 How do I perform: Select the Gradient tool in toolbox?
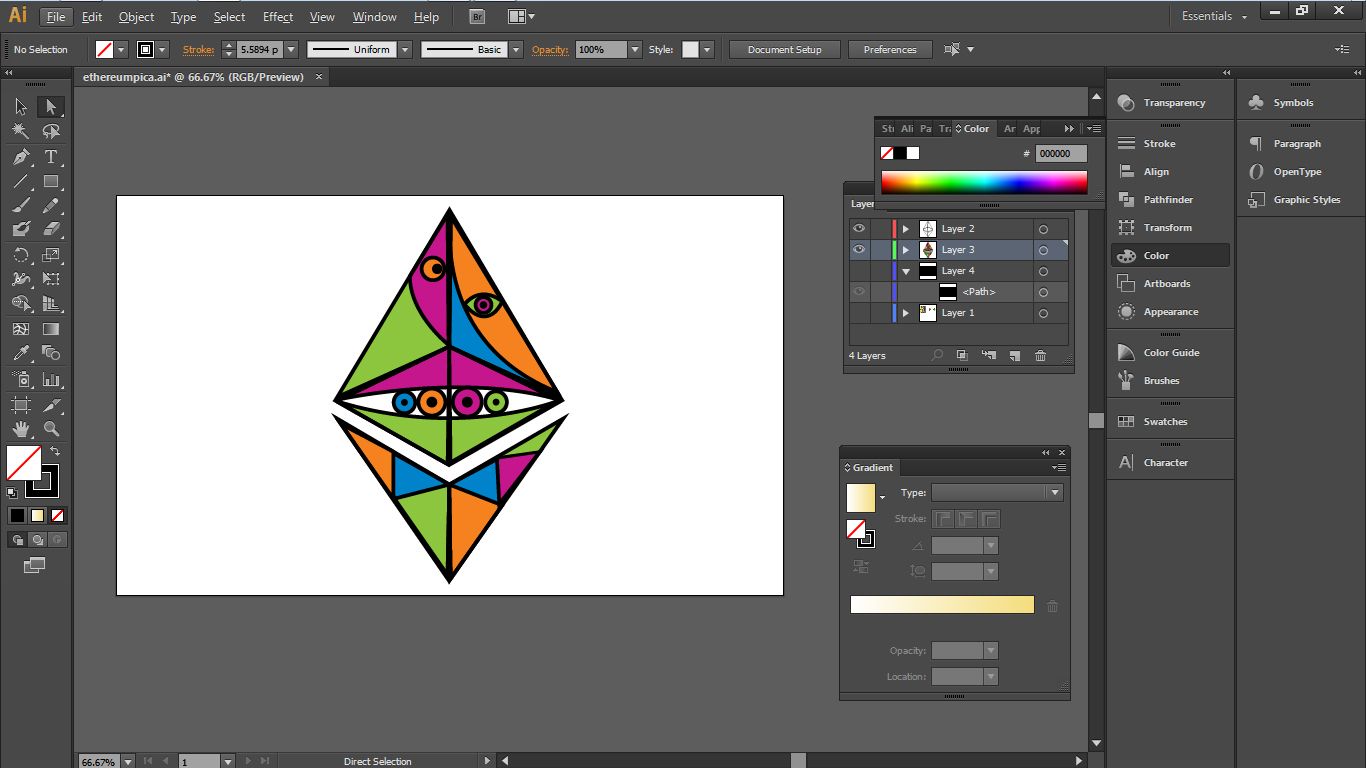[51, 329]
